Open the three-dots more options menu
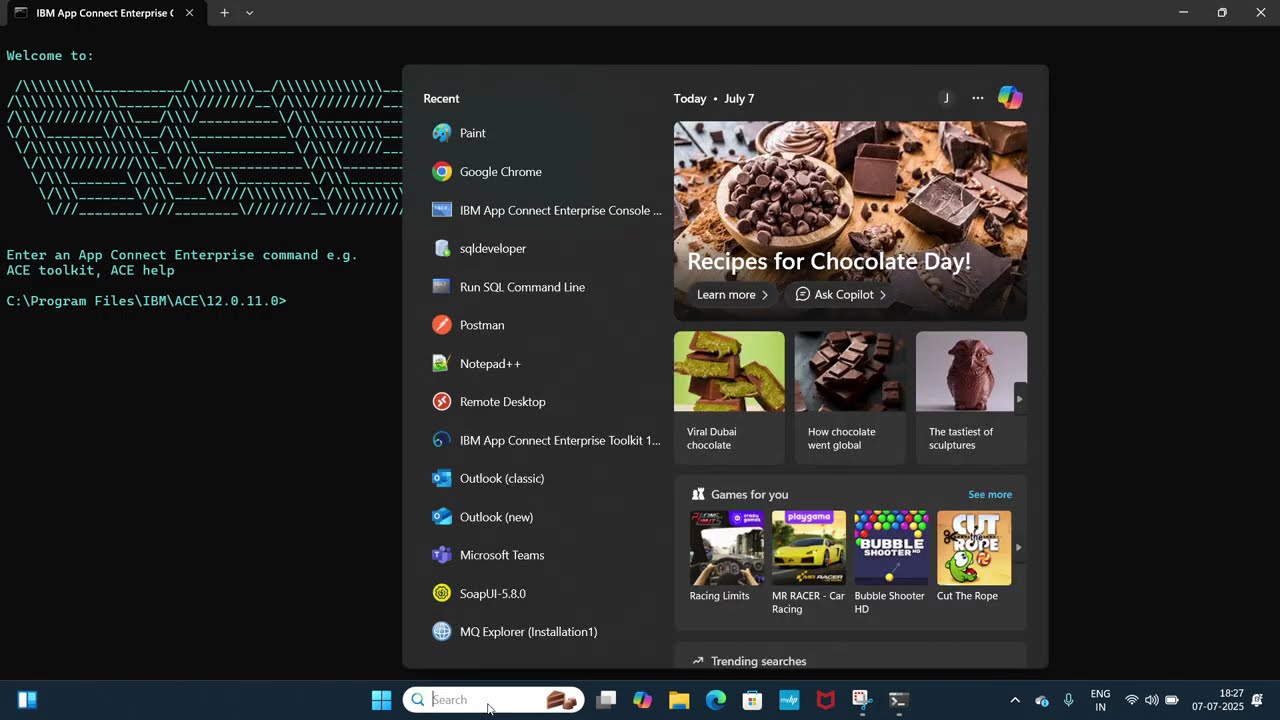 (978, 98)
